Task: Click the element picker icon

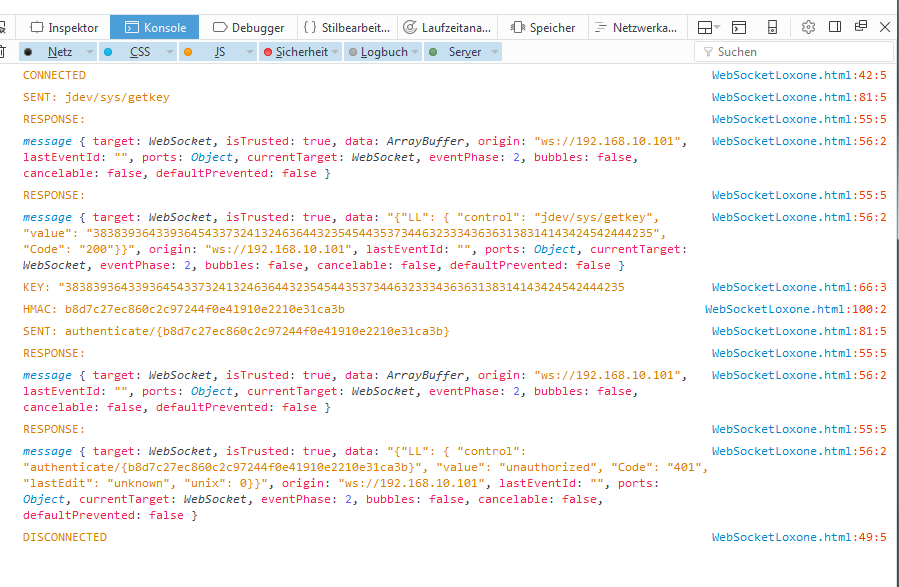Action: tap(5, 28)
